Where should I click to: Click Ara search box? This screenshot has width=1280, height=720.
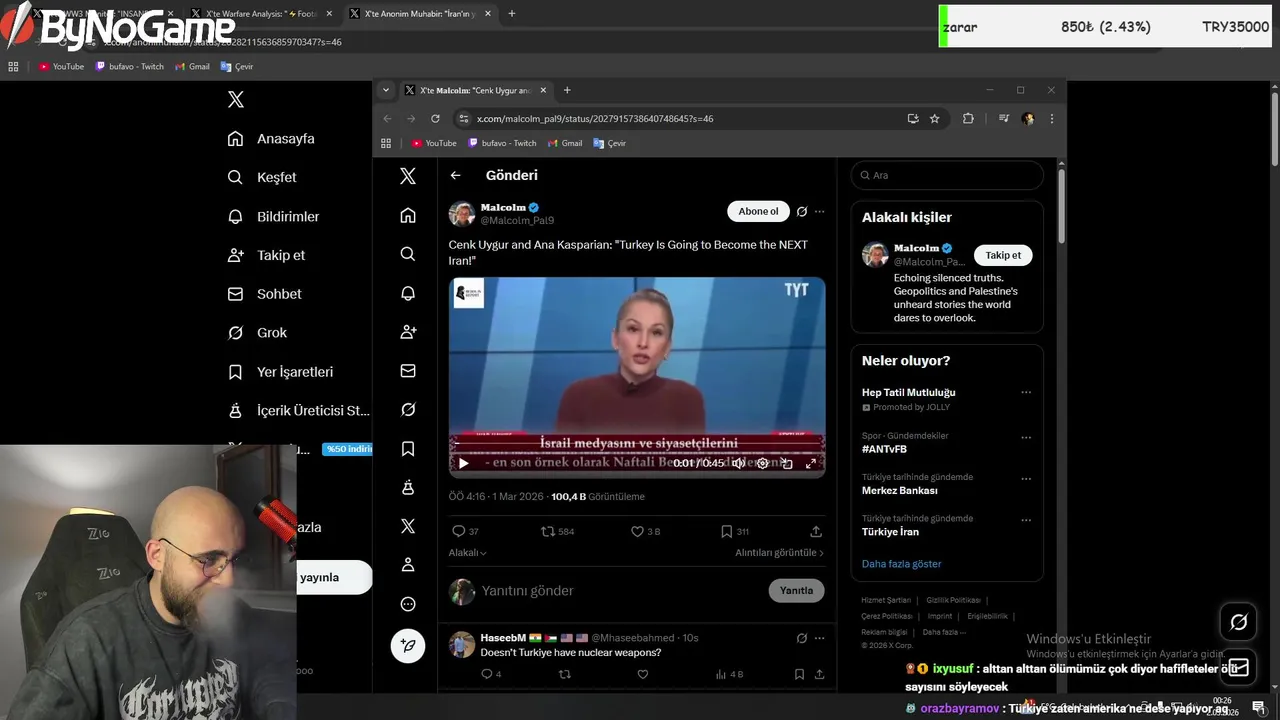947,175
